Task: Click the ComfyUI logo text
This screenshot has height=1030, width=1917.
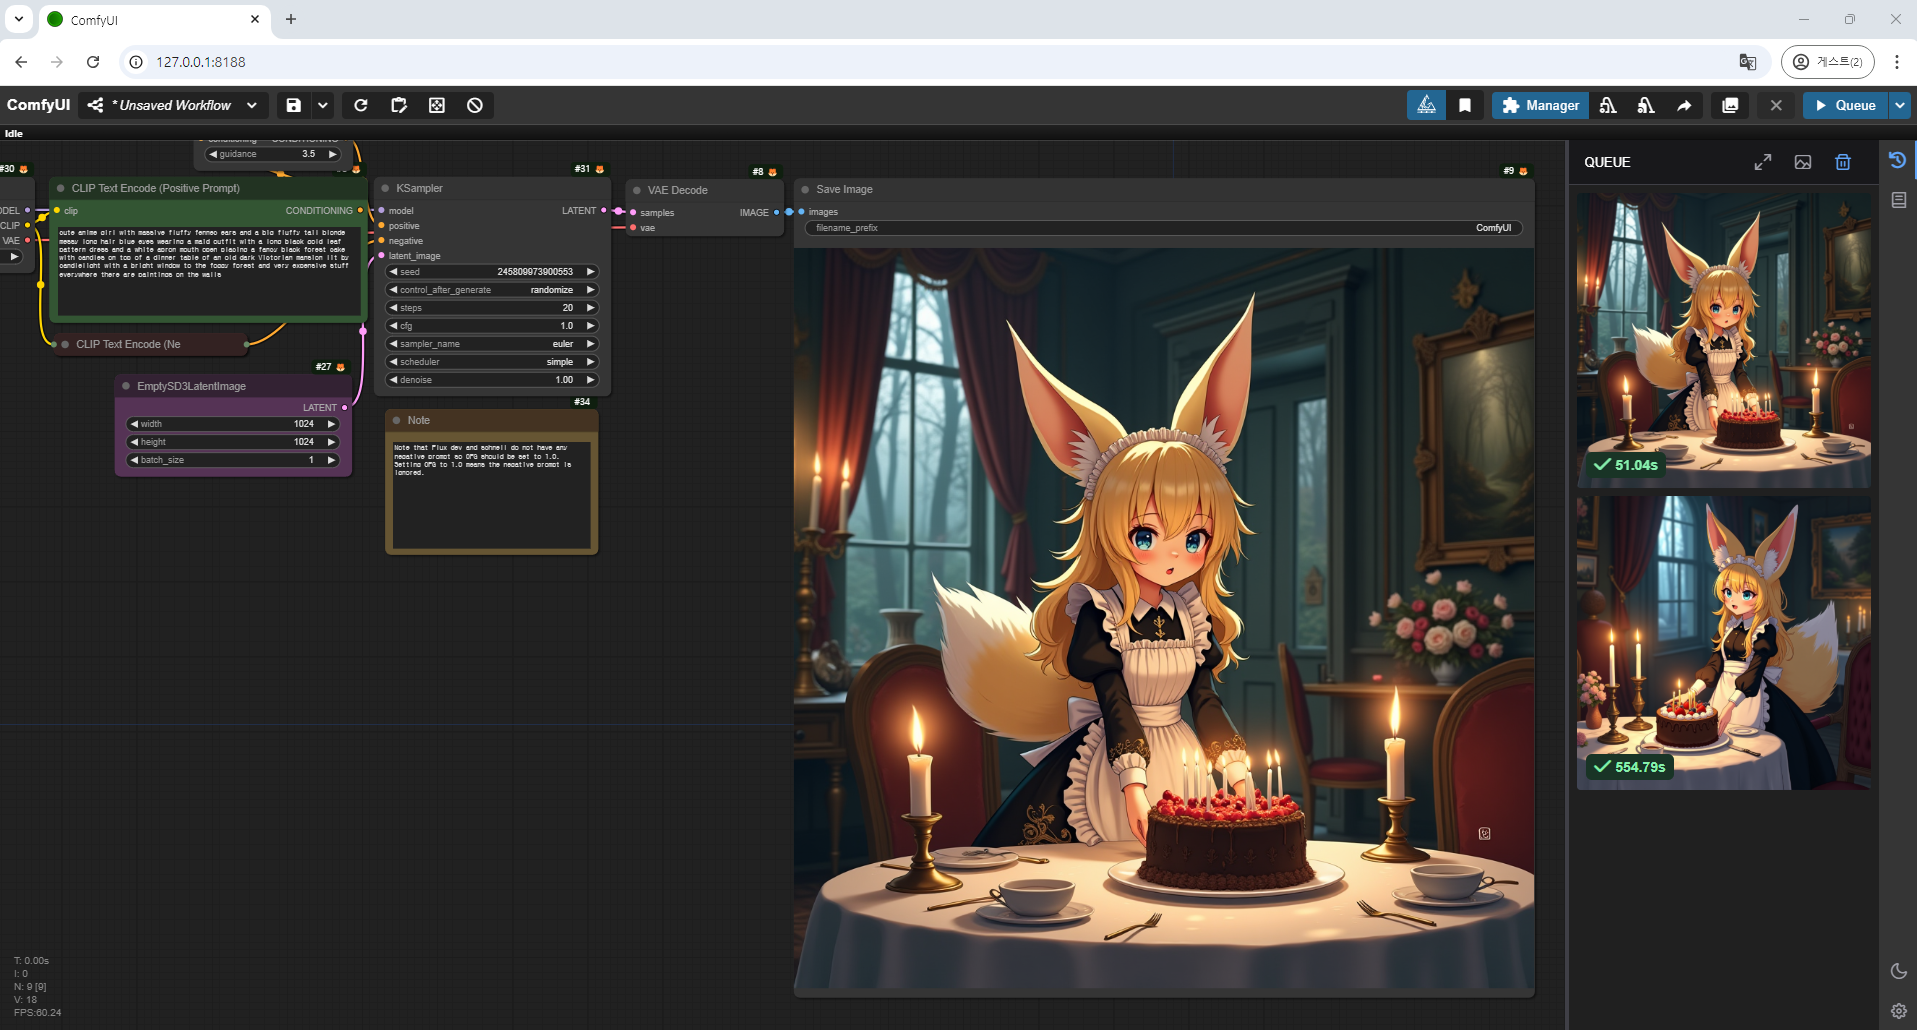Action: pos(38,105)
